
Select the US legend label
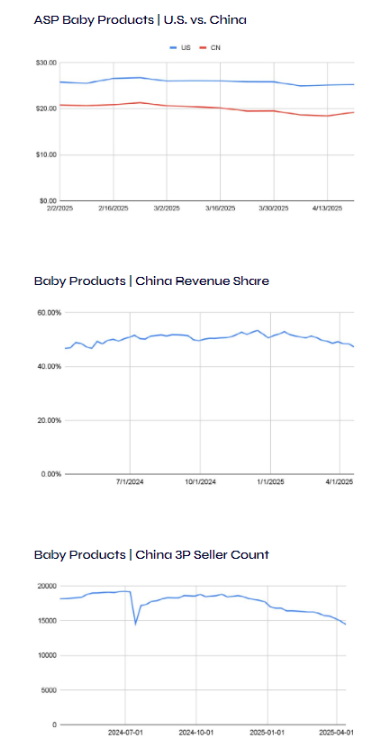pos(185,48)
